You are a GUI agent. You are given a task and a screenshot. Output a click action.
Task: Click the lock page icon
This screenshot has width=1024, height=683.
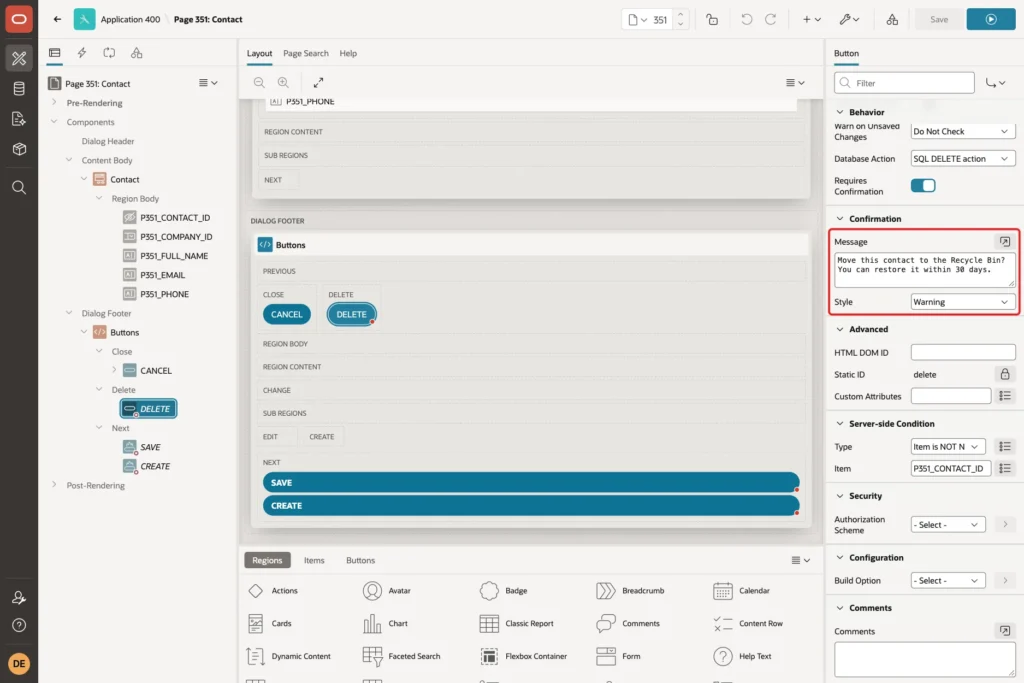coord(712,20)
